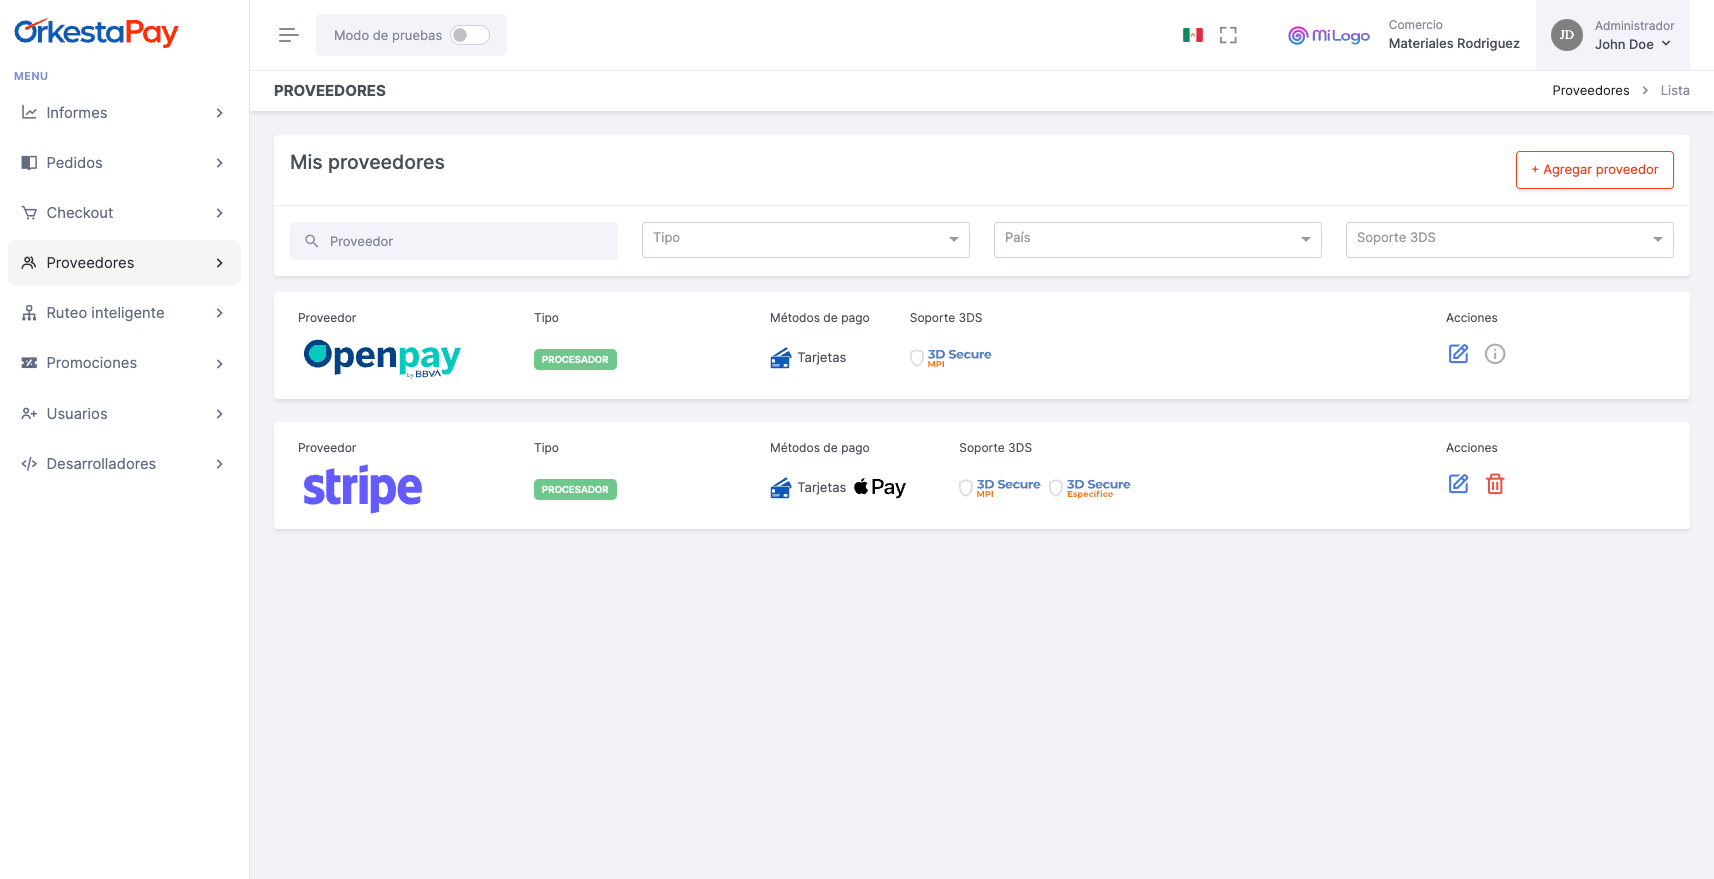This screenshot has width=1714, height=879.
Task: Show info for Openpay provider
Action: point(1495,354)
